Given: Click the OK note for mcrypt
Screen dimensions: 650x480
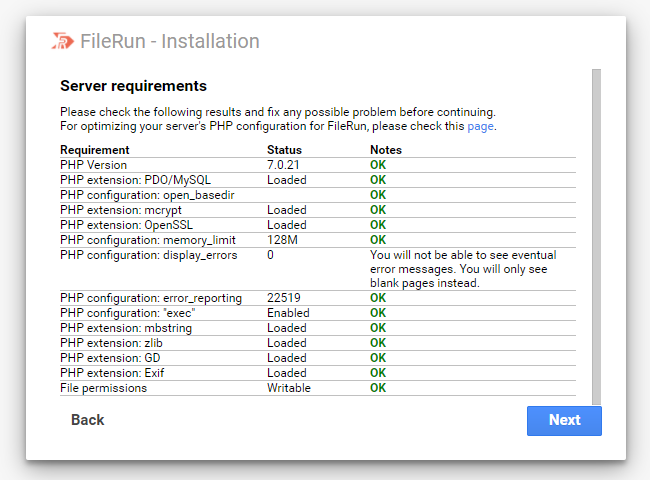Looking at the screenshot, I should coord(378,210).
